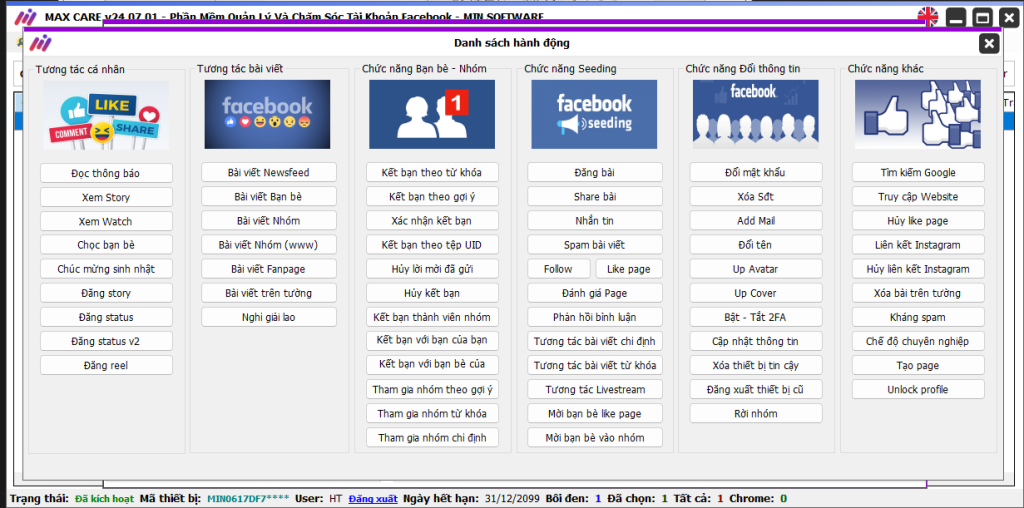Choose Tham gia nhóm từ khóa

(432, 413)
